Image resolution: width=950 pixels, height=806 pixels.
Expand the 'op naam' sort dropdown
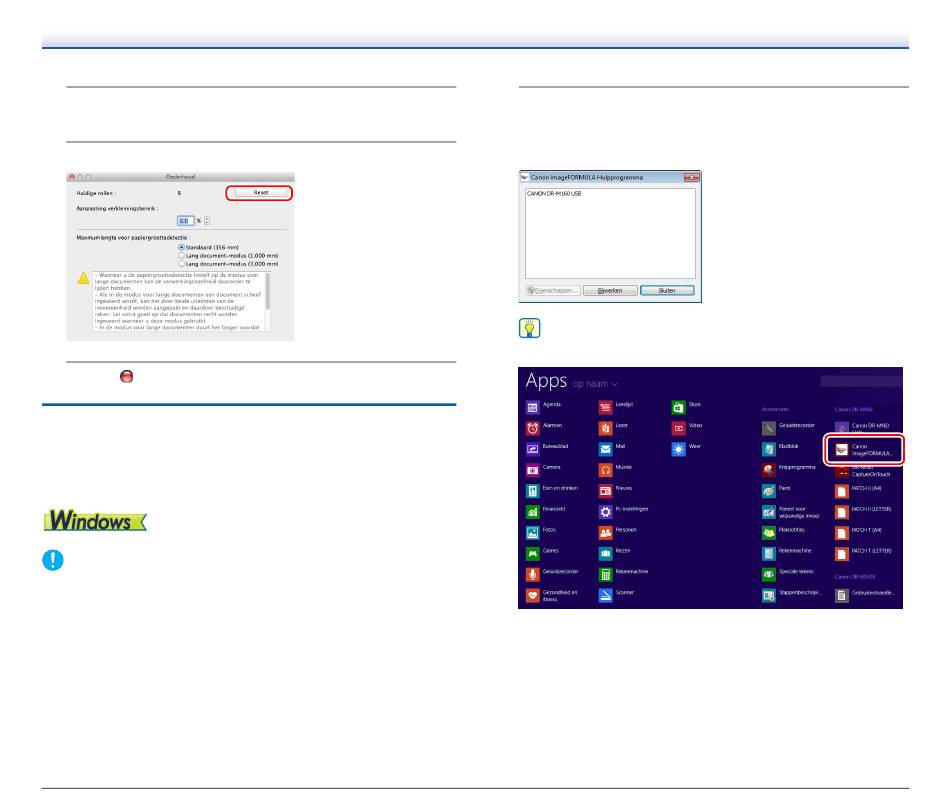coord(596,384)
